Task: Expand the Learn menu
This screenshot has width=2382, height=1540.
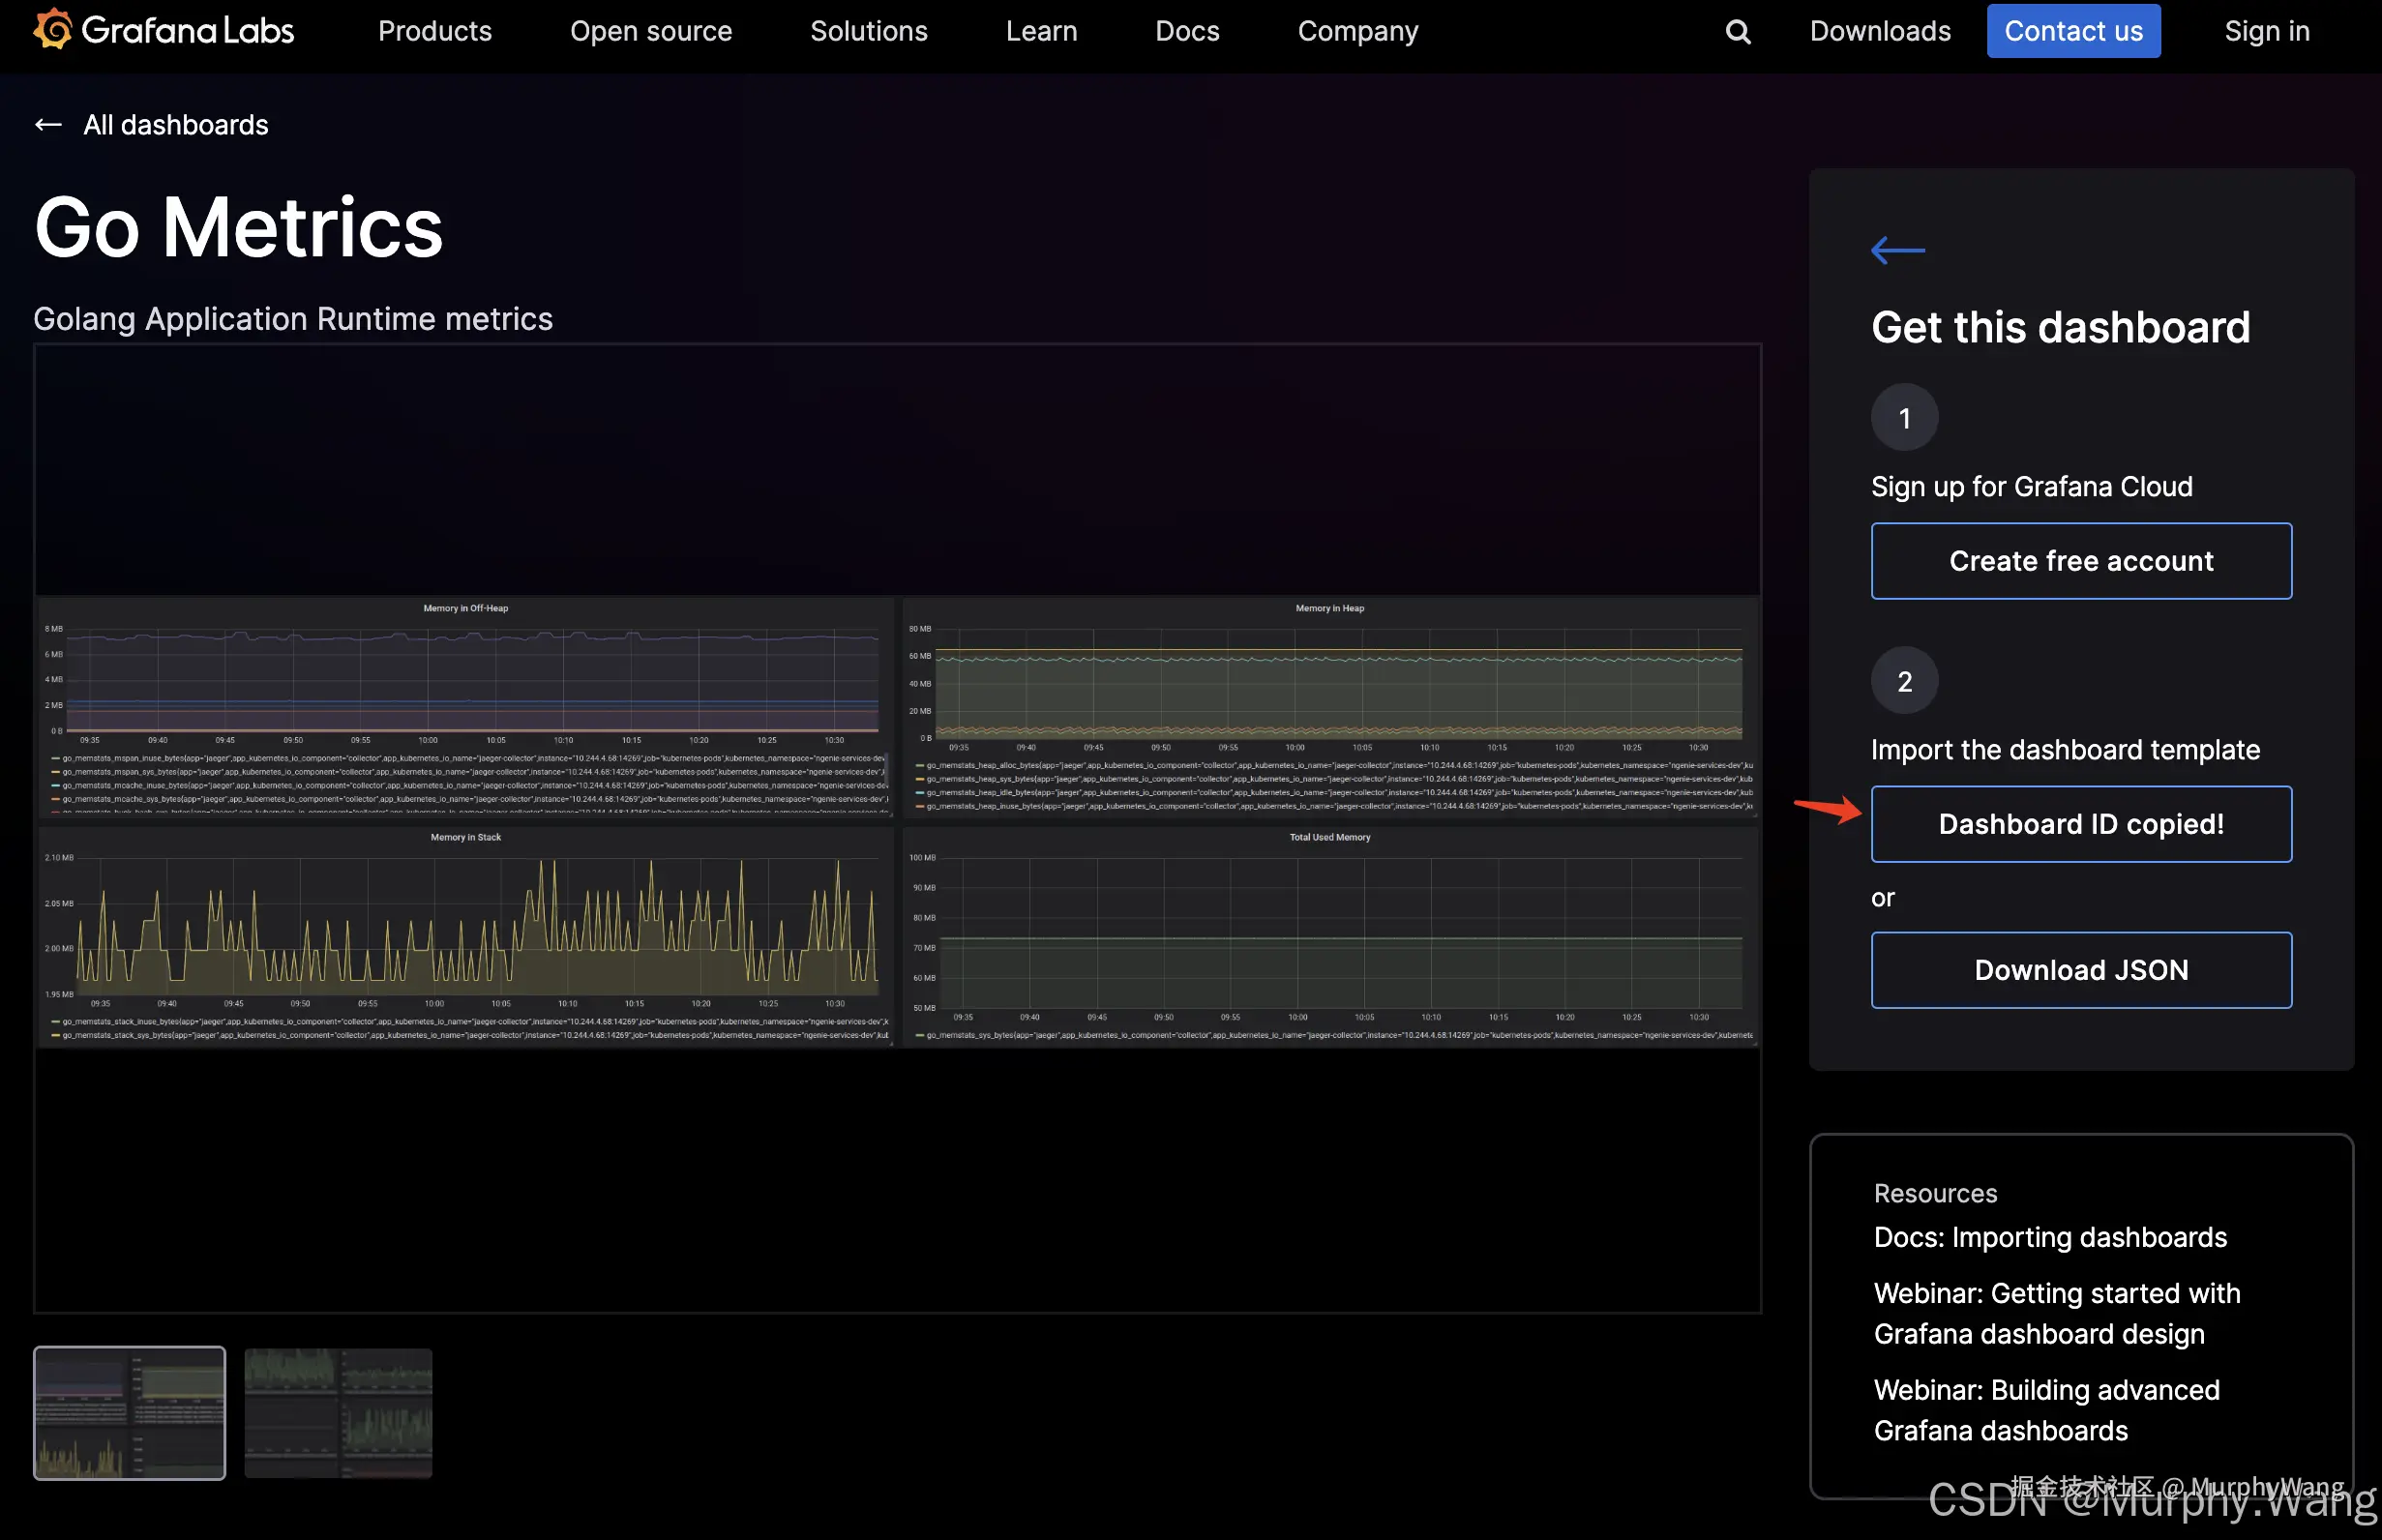Action: point(1041,31)
